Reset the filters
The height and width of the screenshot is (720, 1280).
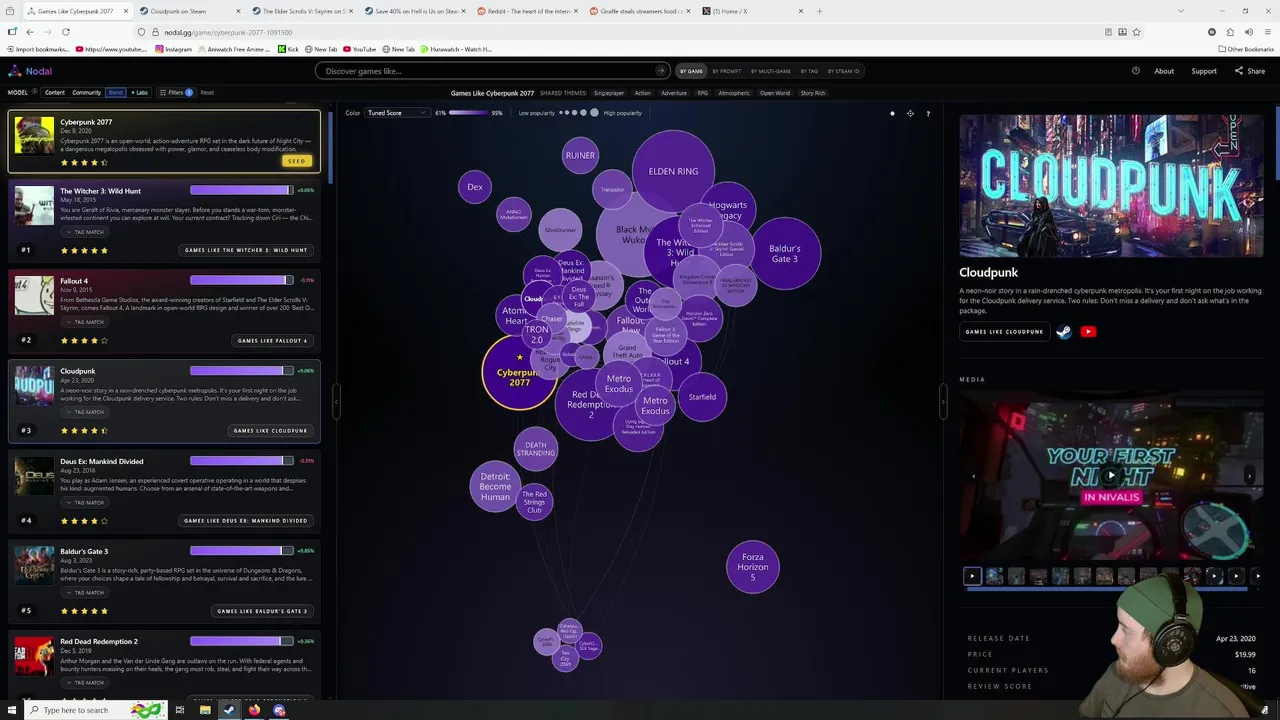[207, 92]
